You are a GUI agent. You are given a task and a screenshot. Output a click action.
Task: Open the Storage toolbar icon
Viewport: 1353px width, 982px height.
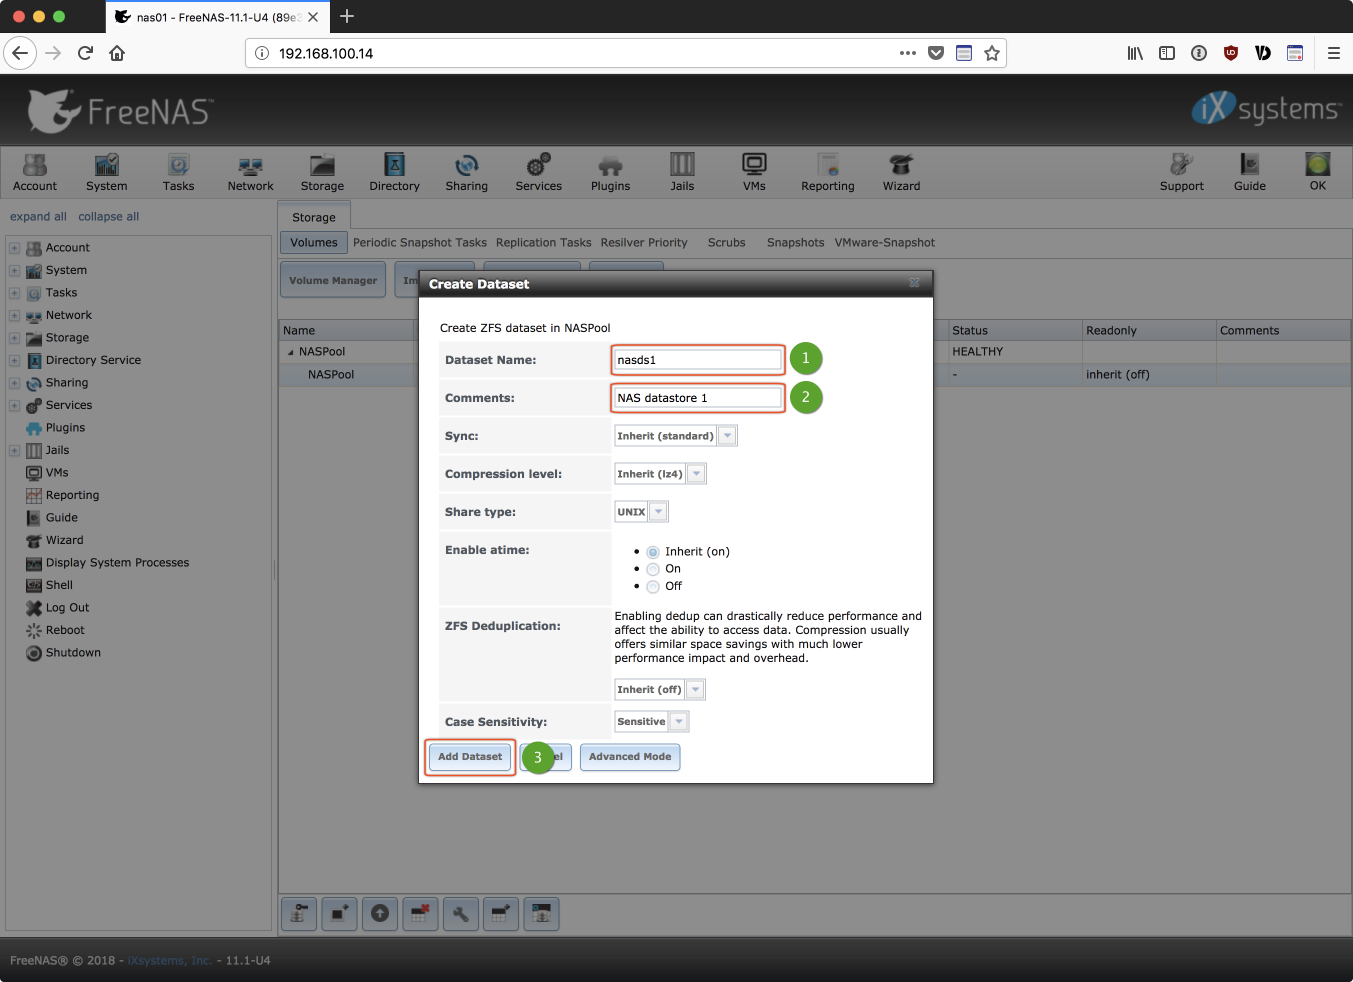point(322,172)
